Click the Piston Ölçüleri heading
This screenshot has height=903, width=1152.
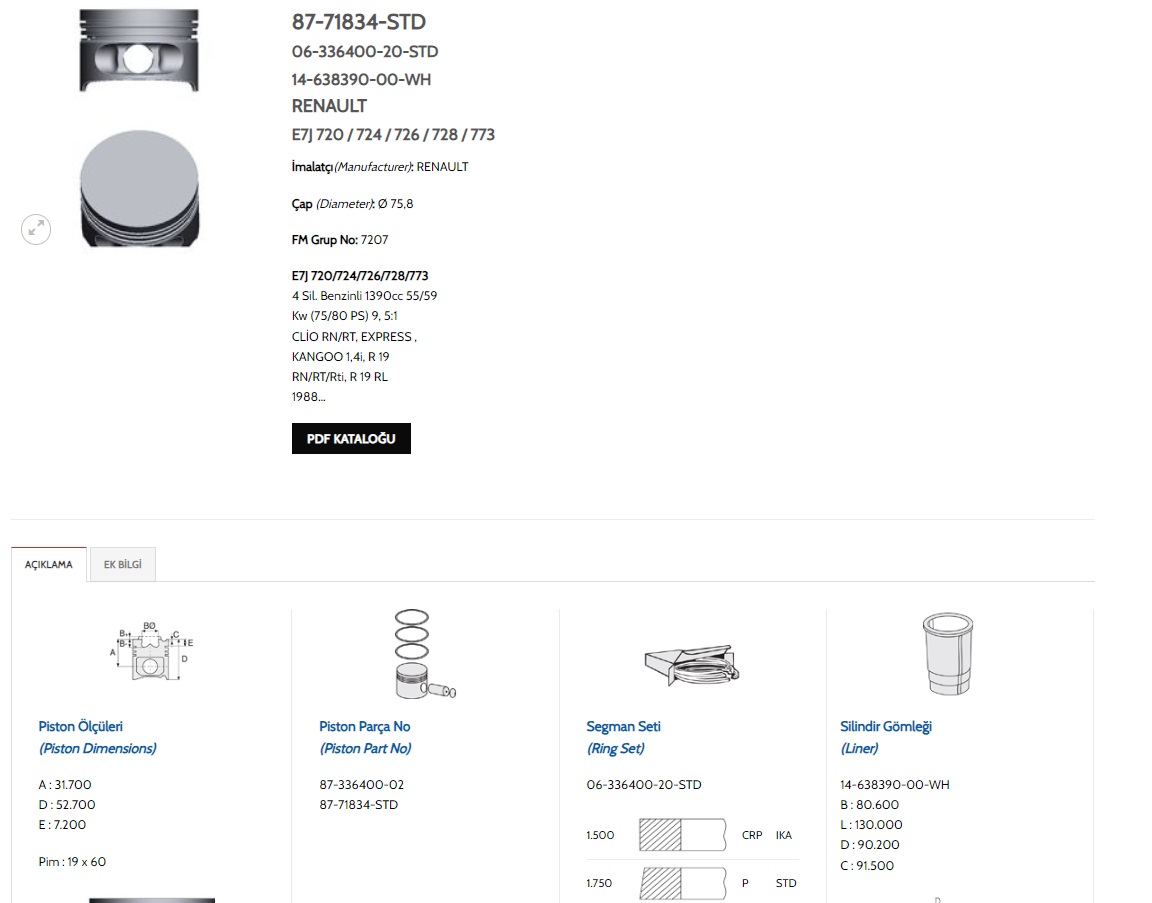click(81, 727)
